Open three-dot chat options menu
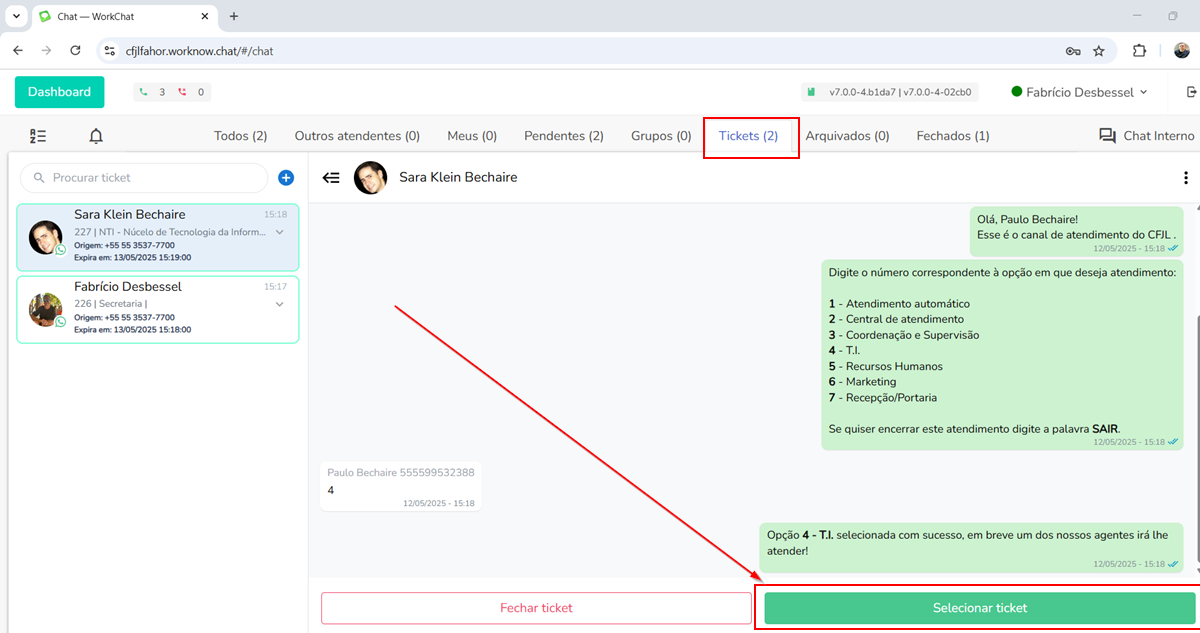Image resolution: width=1200 pixels, height=633 pixels. coord(1186,178)
